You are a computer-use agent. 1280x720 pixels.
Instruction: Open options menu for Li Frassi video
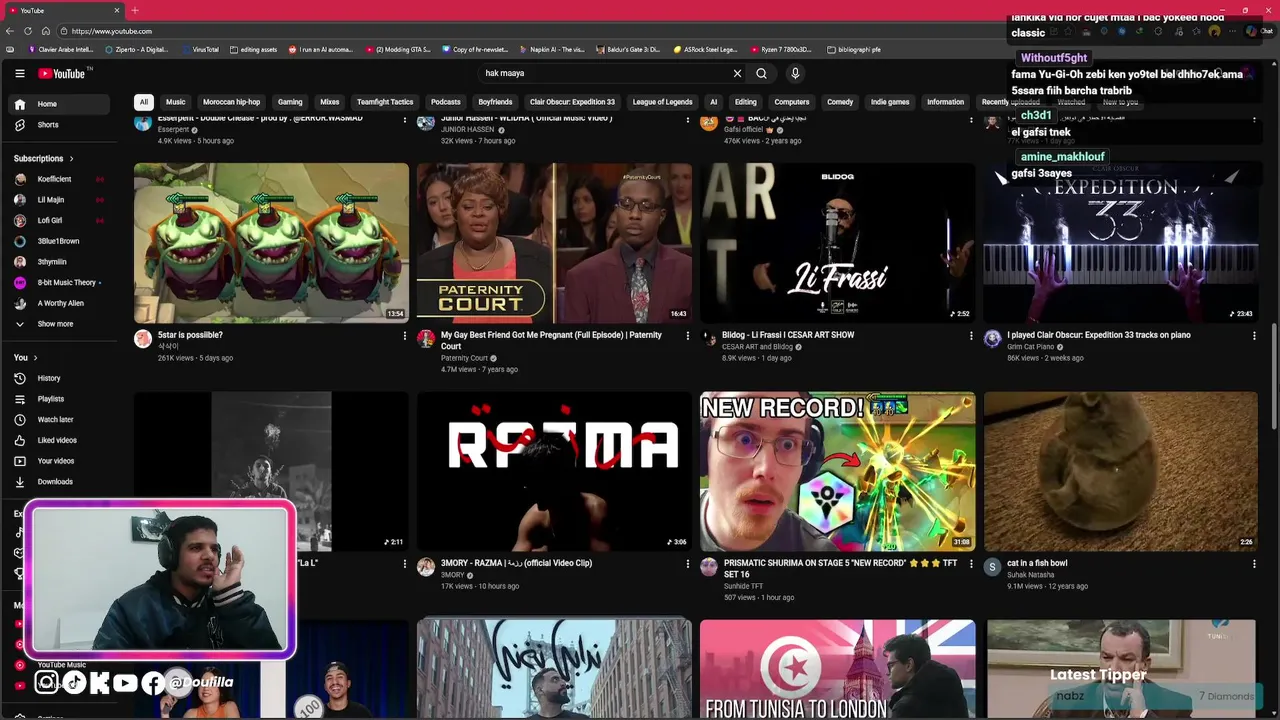(x=970, y=336)
